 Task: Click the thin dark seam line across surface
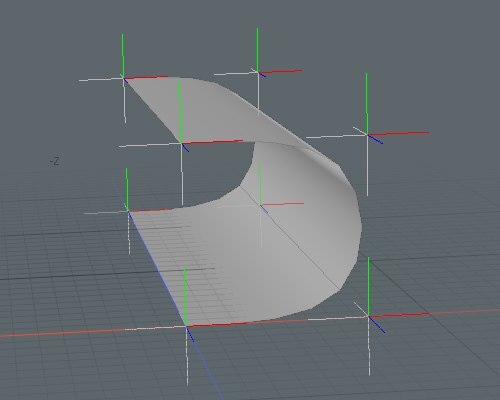[x=290, y=237]
